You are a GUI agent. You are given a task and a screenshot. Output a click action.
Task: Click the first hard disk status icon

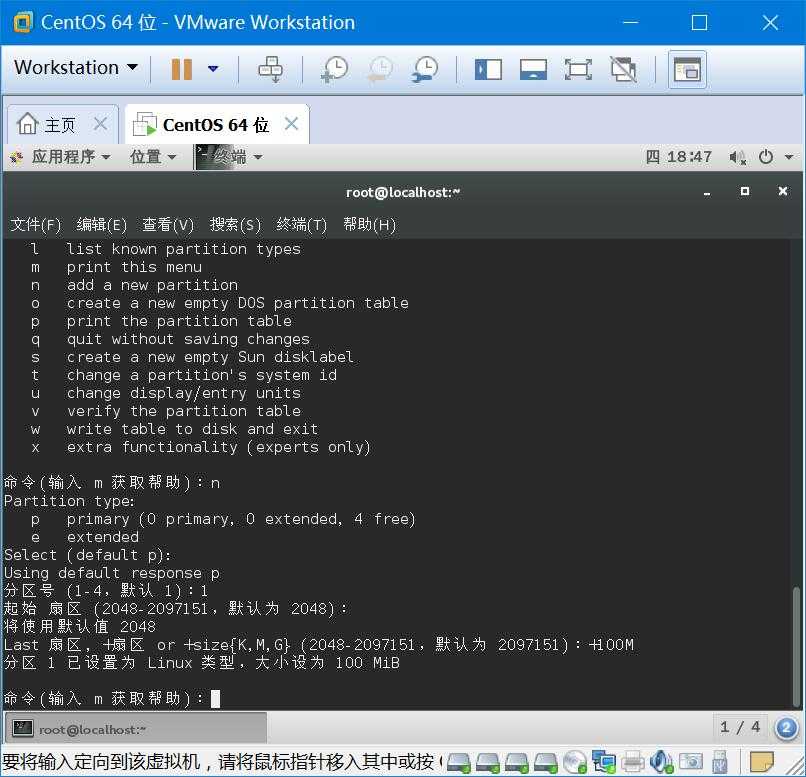pyautogui.click(x=459, y=762)
